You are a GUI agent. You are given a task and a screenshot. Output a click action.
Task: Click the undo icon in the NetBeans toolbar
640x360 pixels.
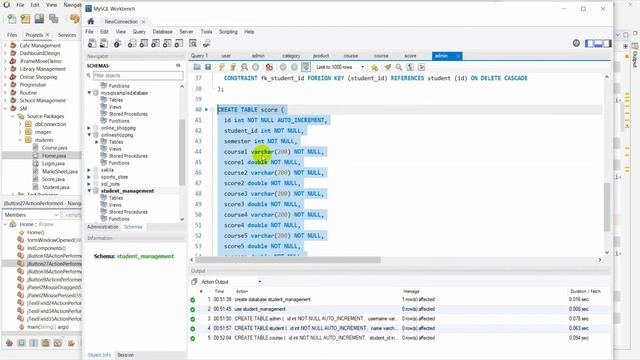tap(75, 18)
